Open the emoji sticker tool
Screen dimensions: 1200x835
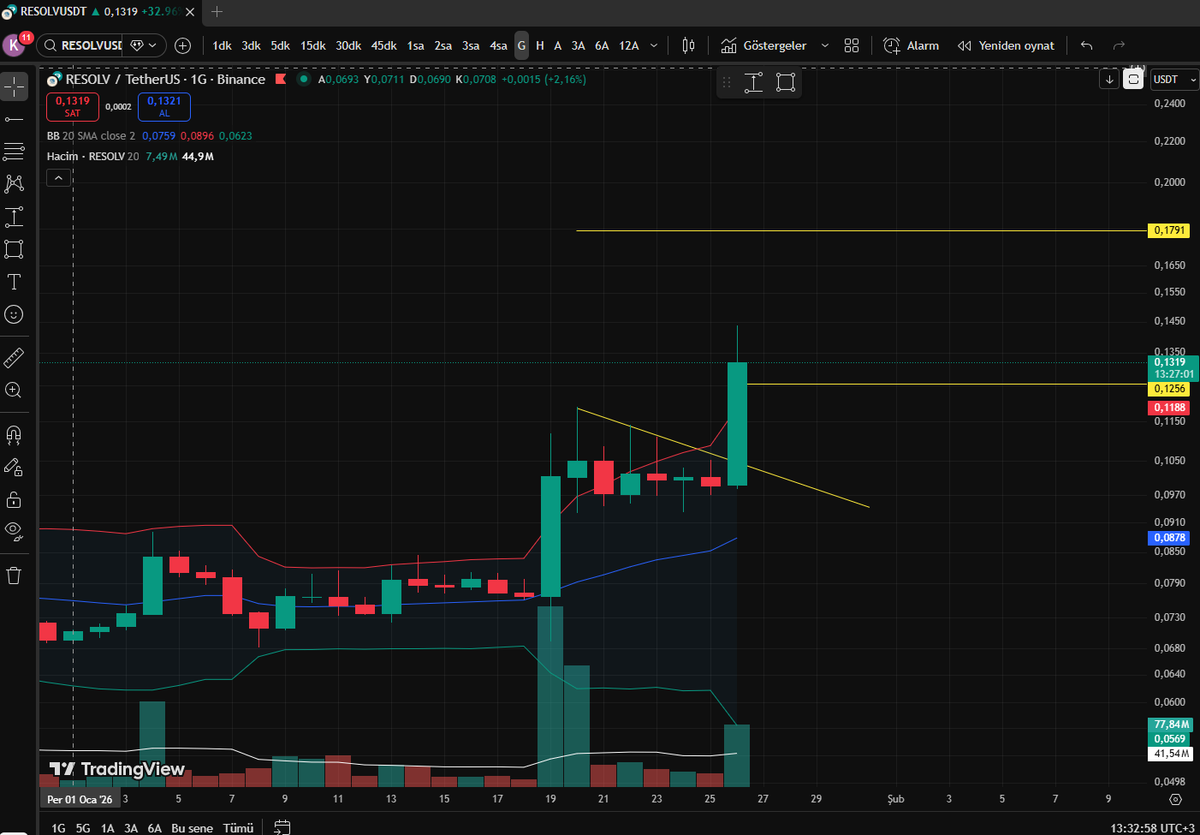coord(14,315)
